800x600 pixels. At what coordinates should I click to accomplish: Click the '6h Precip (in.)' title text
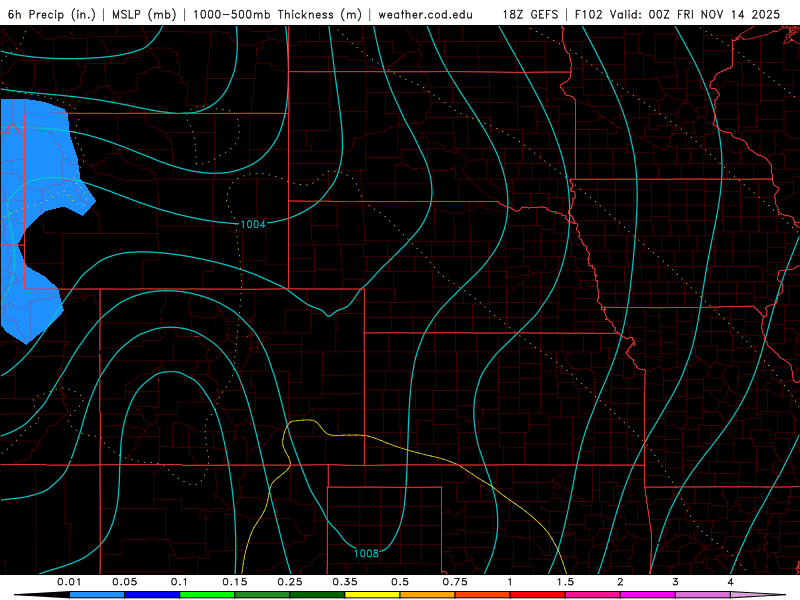pyautogui.click(x=52, y=14)
